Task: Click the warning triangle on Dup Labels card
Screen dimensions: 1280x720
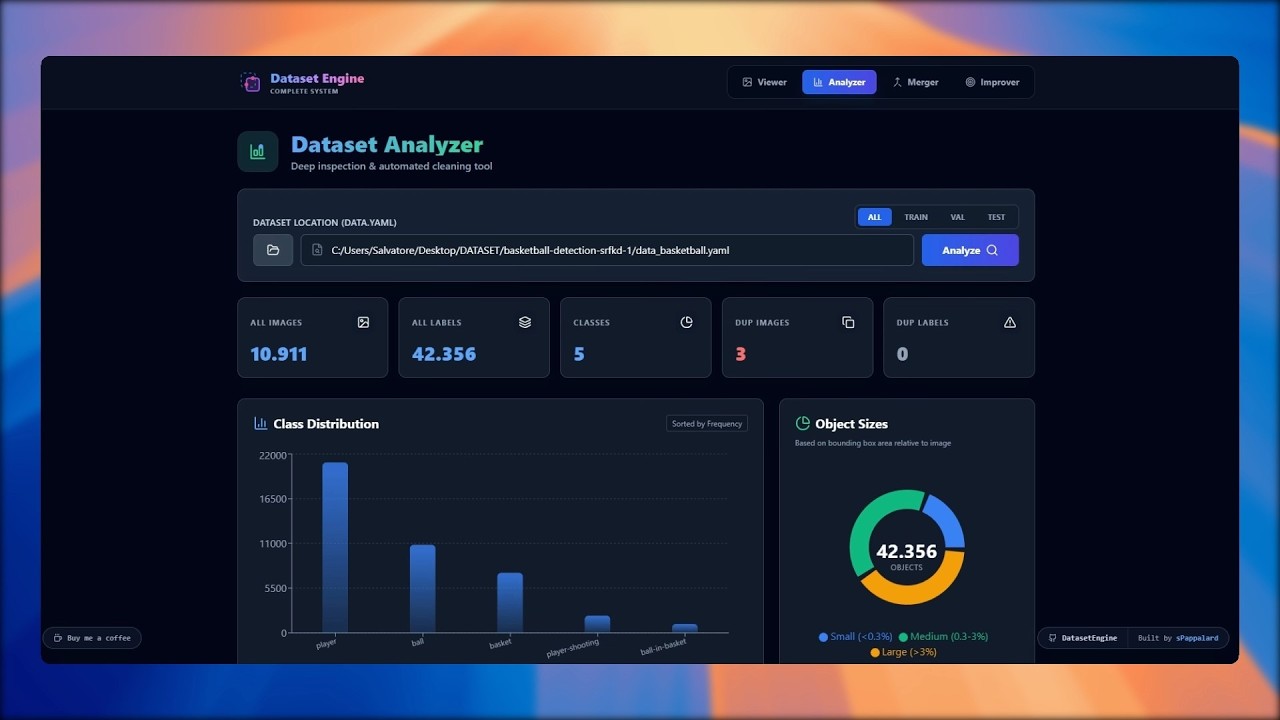Action: point(1009,322)
